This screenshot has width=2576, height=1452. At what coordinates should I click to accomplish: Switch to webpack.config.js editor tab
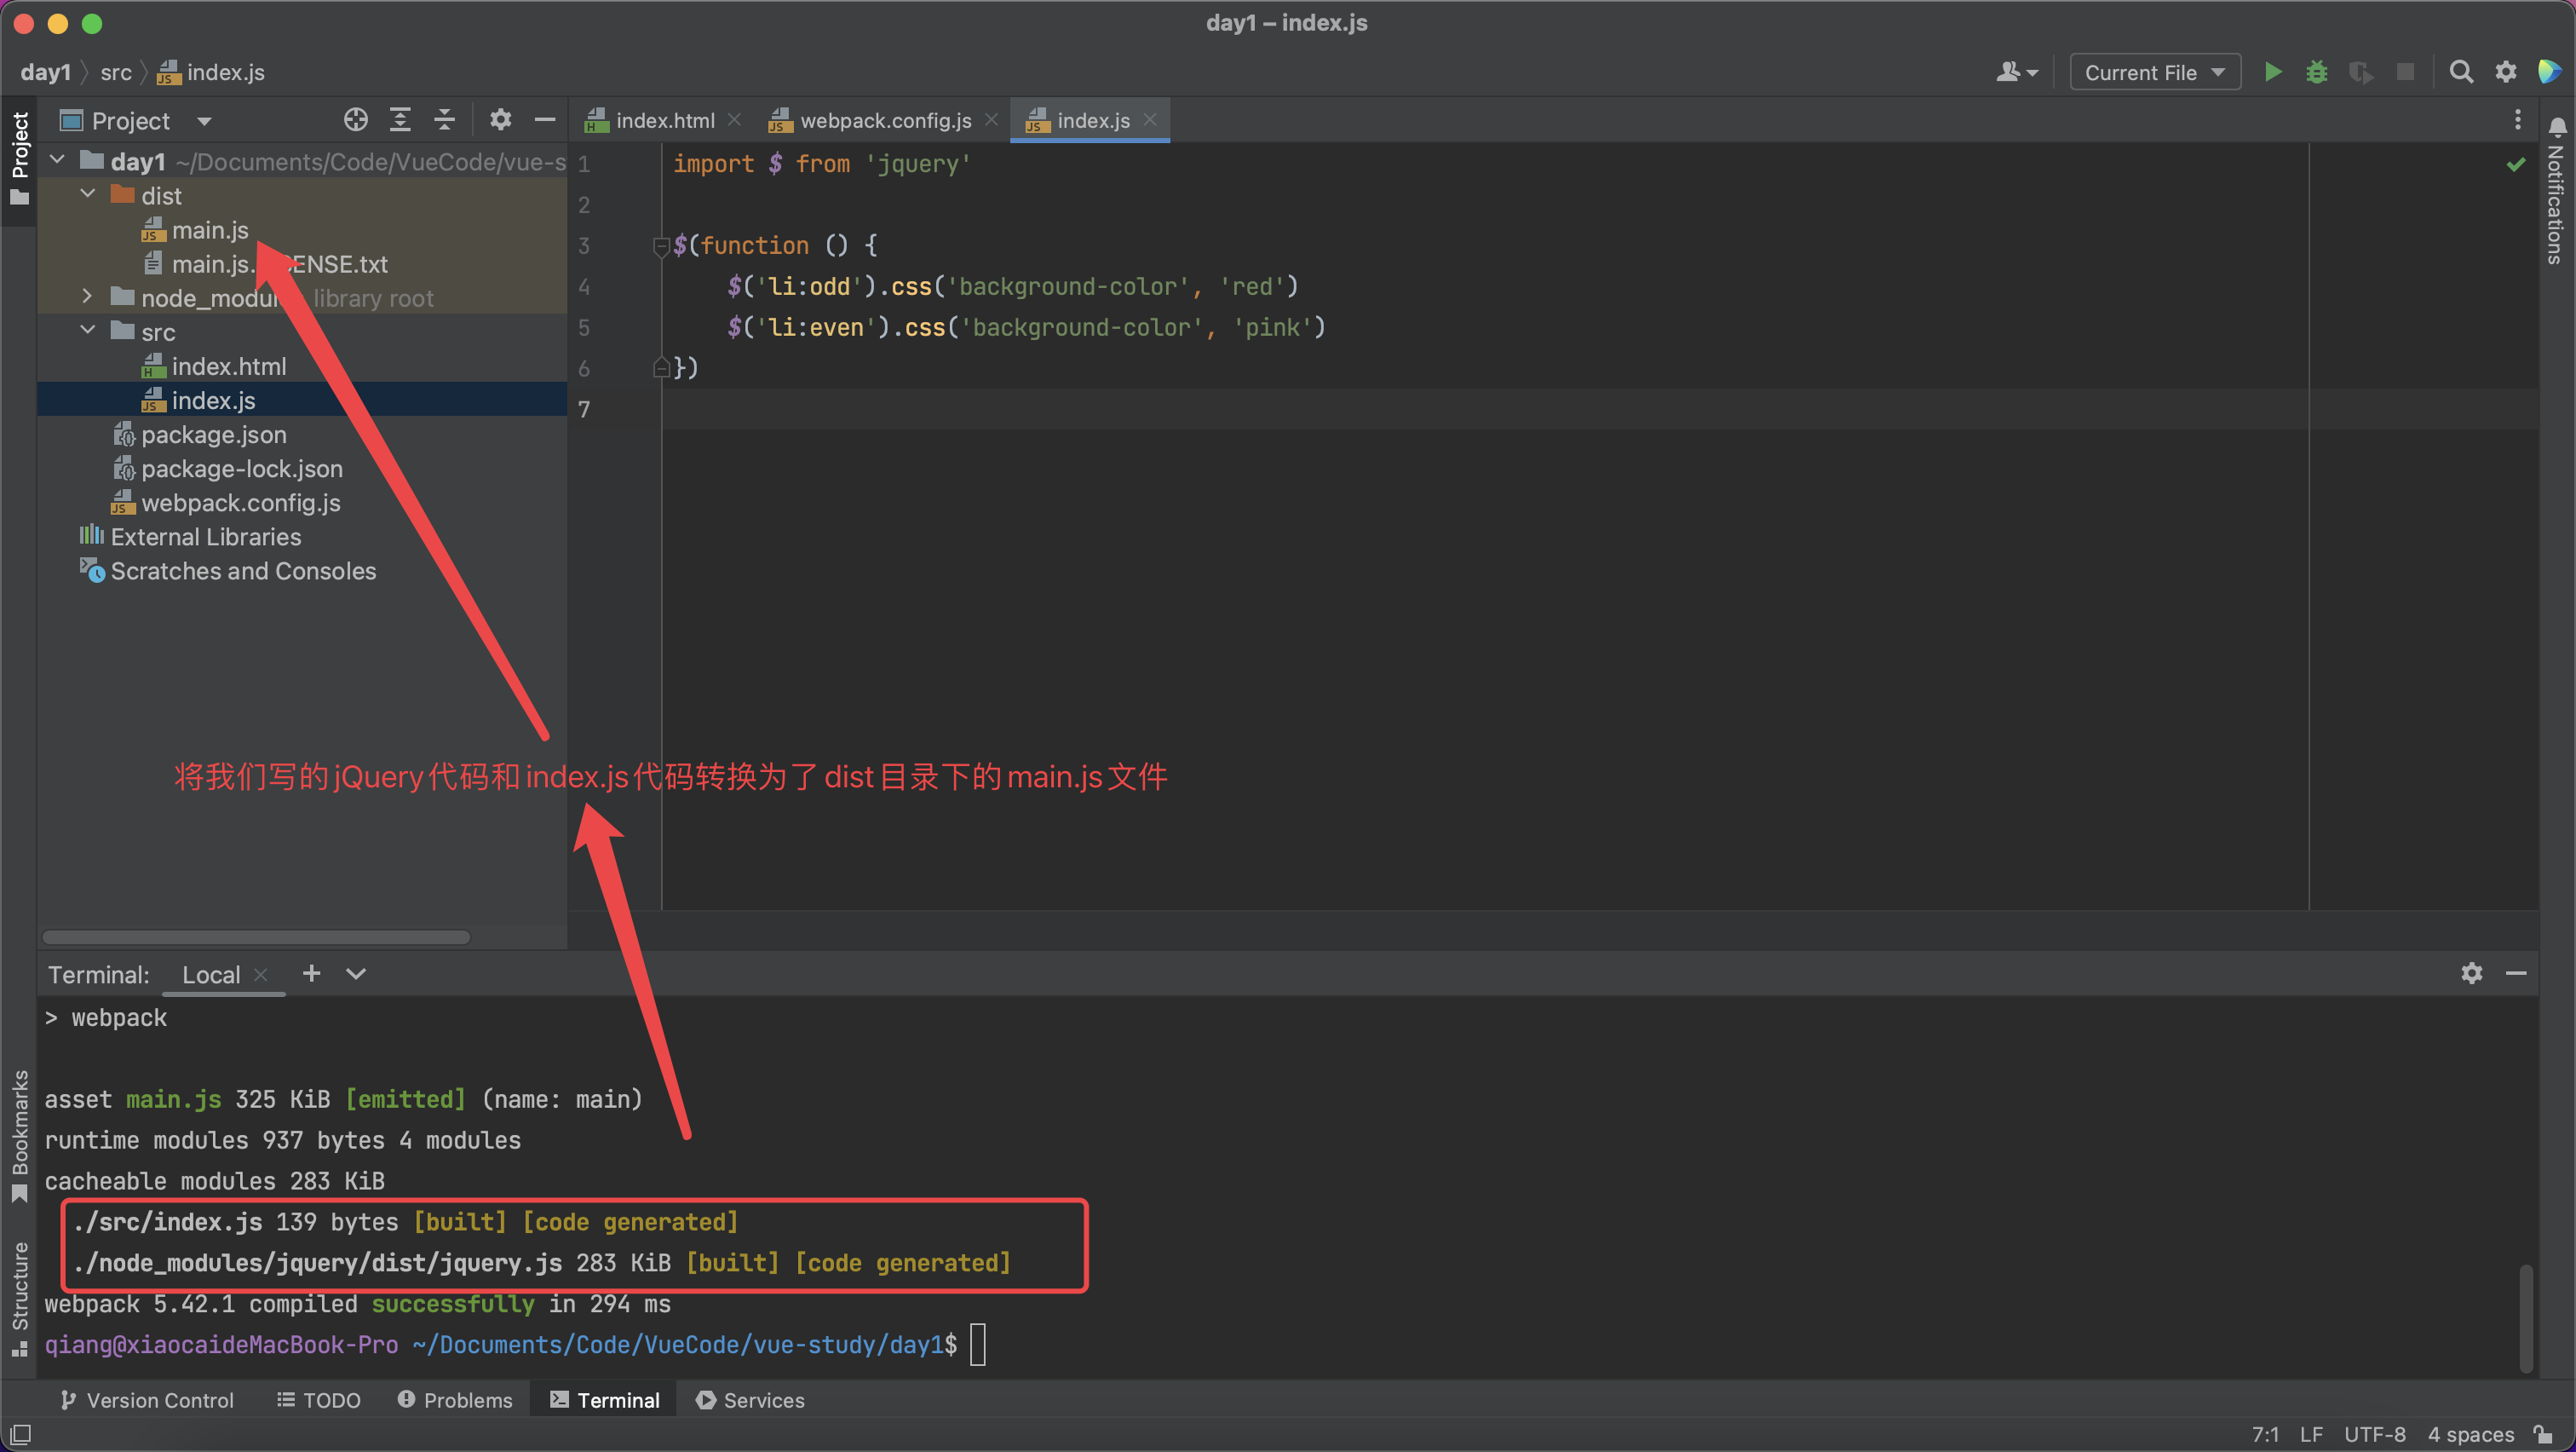884,120
